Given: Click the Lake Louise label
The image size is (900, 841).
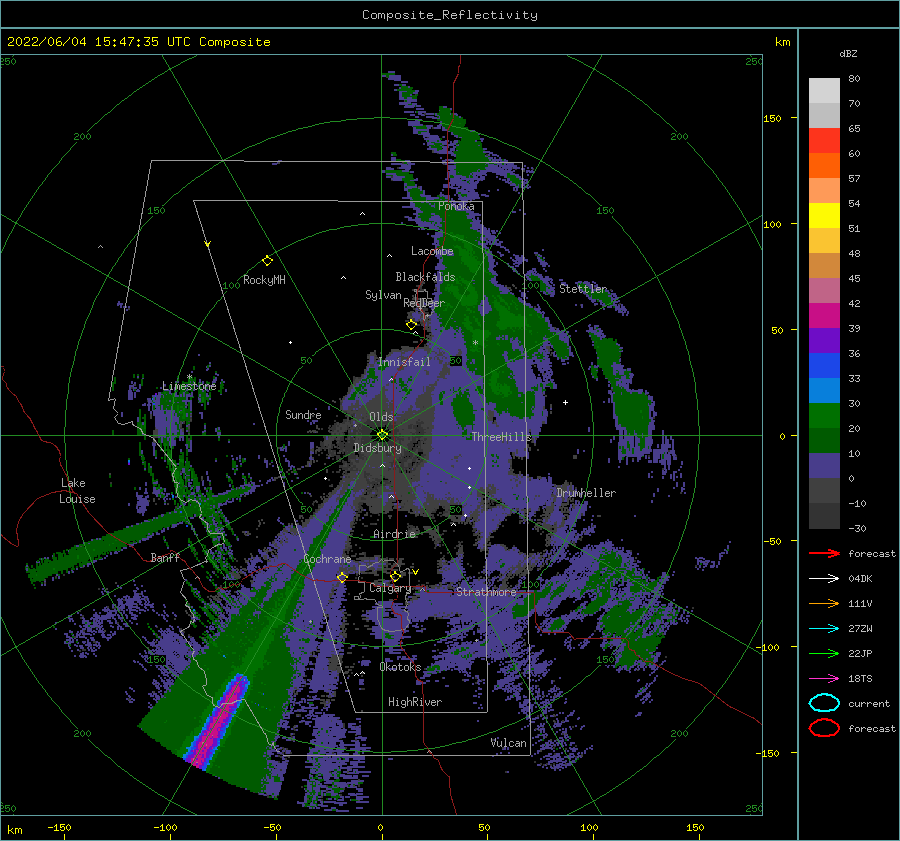Looking at the screenshot, I should point(77,491).
